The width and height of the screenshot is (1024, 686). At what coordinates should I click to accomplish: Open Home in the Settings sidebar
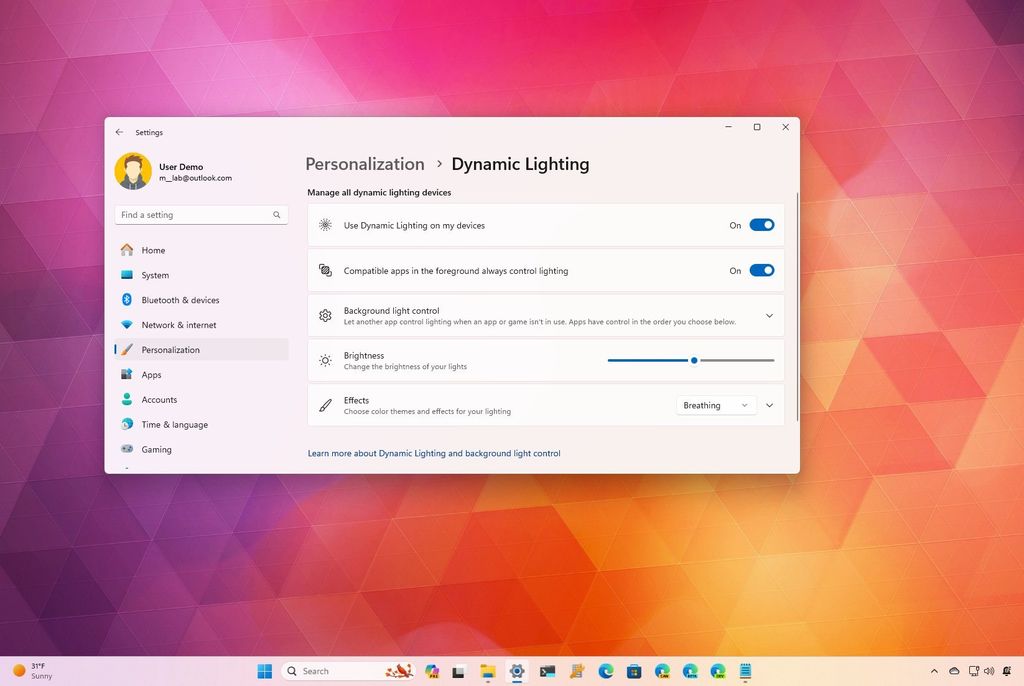click(152, 250)
